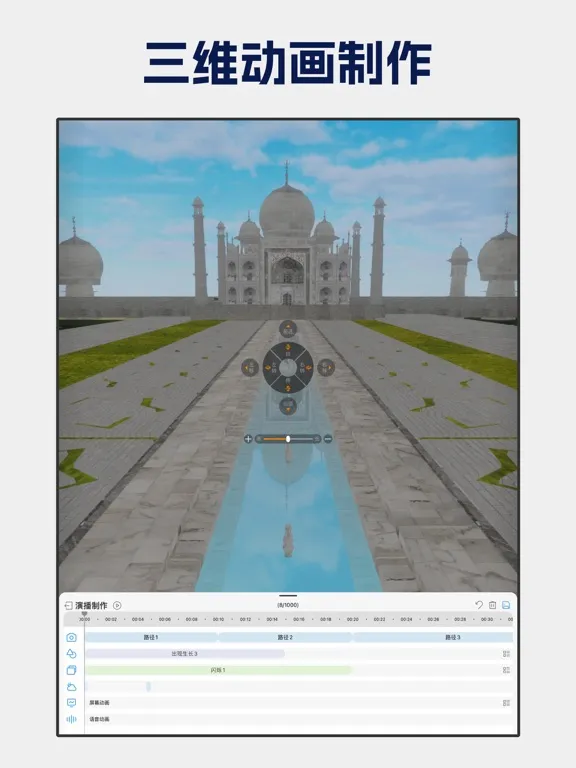The width and height of the screenshot is (576, 768).
Task: Select the camera path track icon
Action: point(72,637)
